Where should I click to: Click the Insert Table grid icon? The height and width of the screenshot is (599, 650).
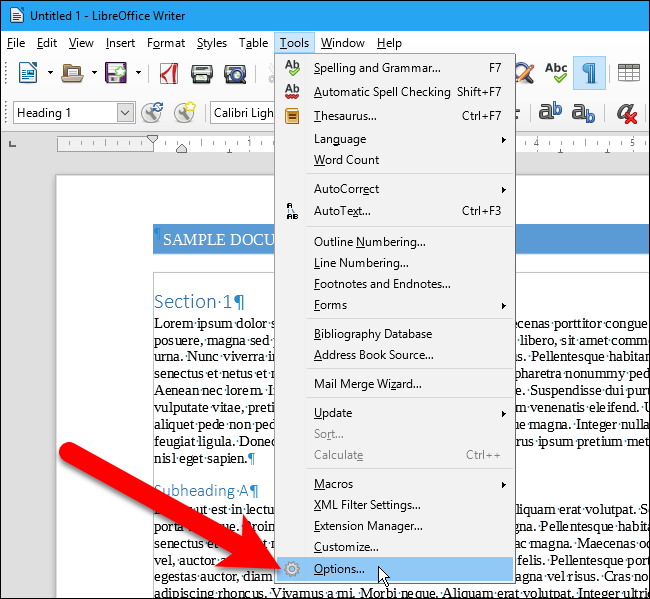[x=629, y=72]
